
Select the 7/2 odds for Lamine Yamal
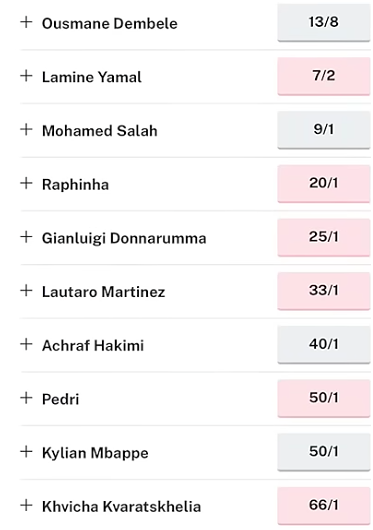click(324, 76)
